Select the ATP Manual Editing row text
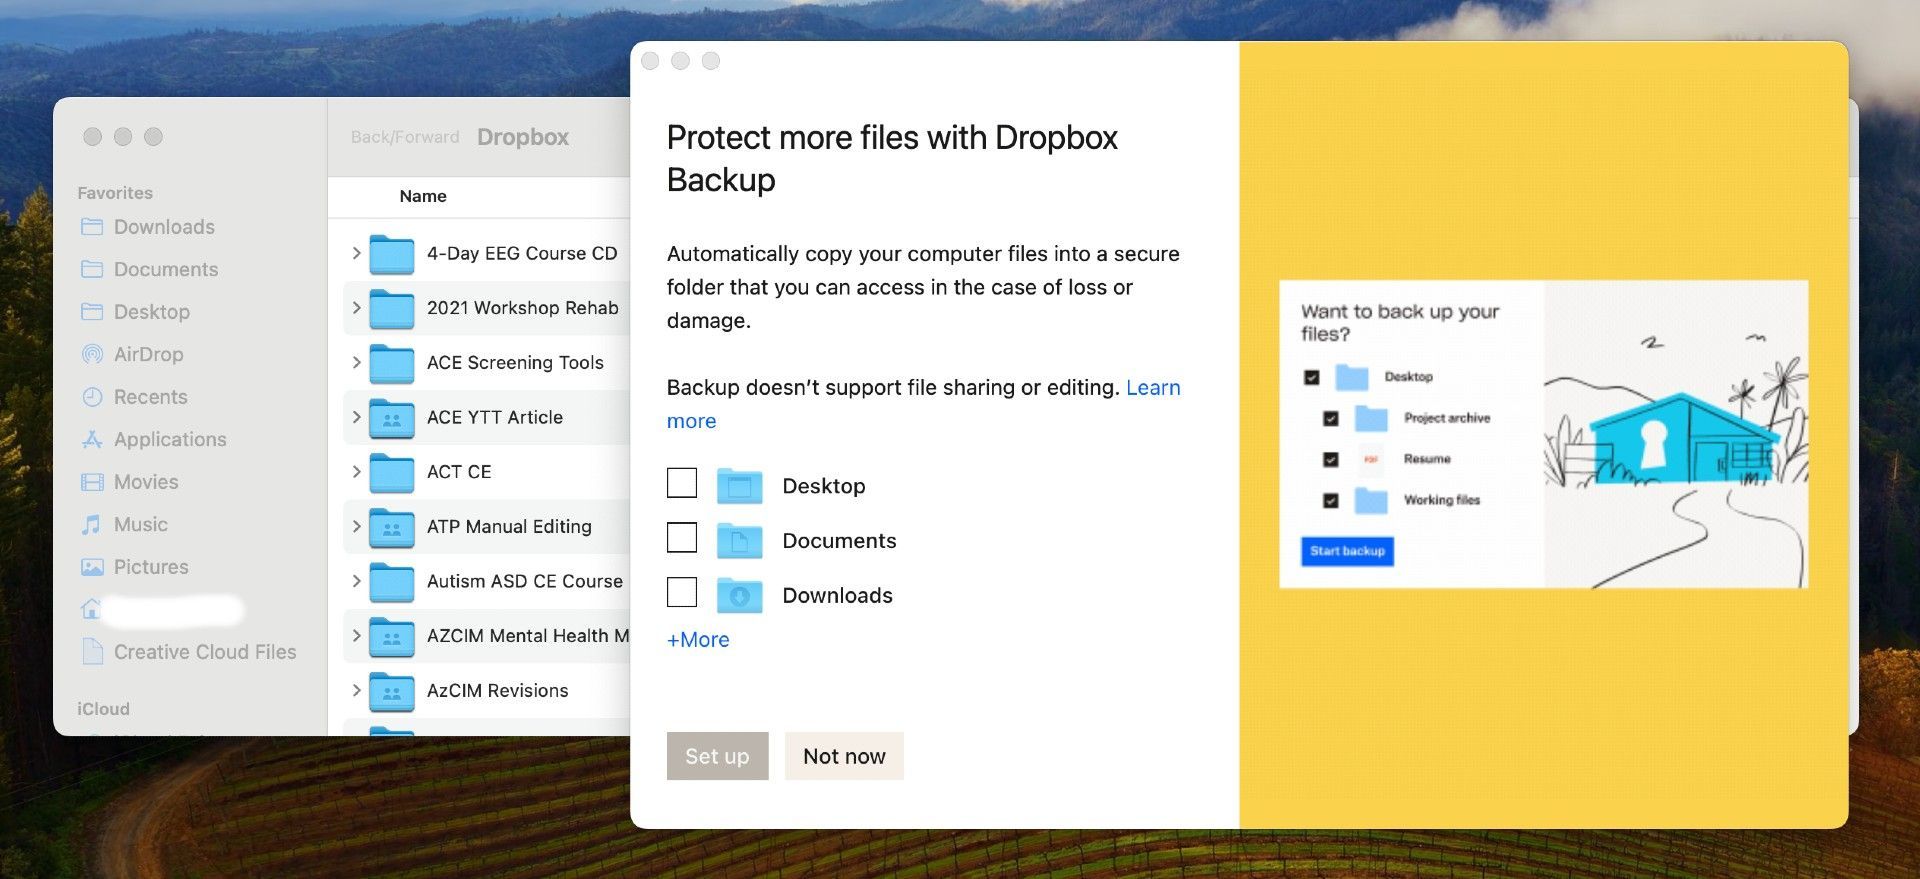1920x879 pixels. pos(509,526)
